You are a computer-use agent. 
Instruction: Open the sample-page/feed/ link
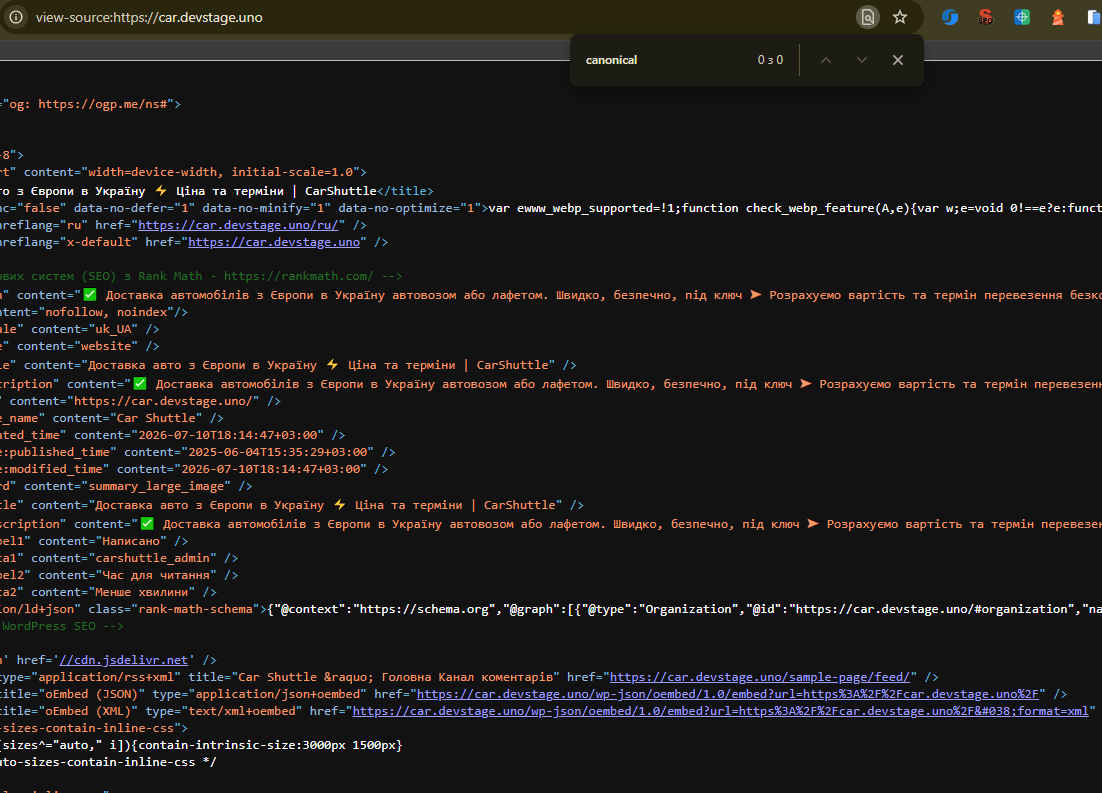(x=760, y=677)
